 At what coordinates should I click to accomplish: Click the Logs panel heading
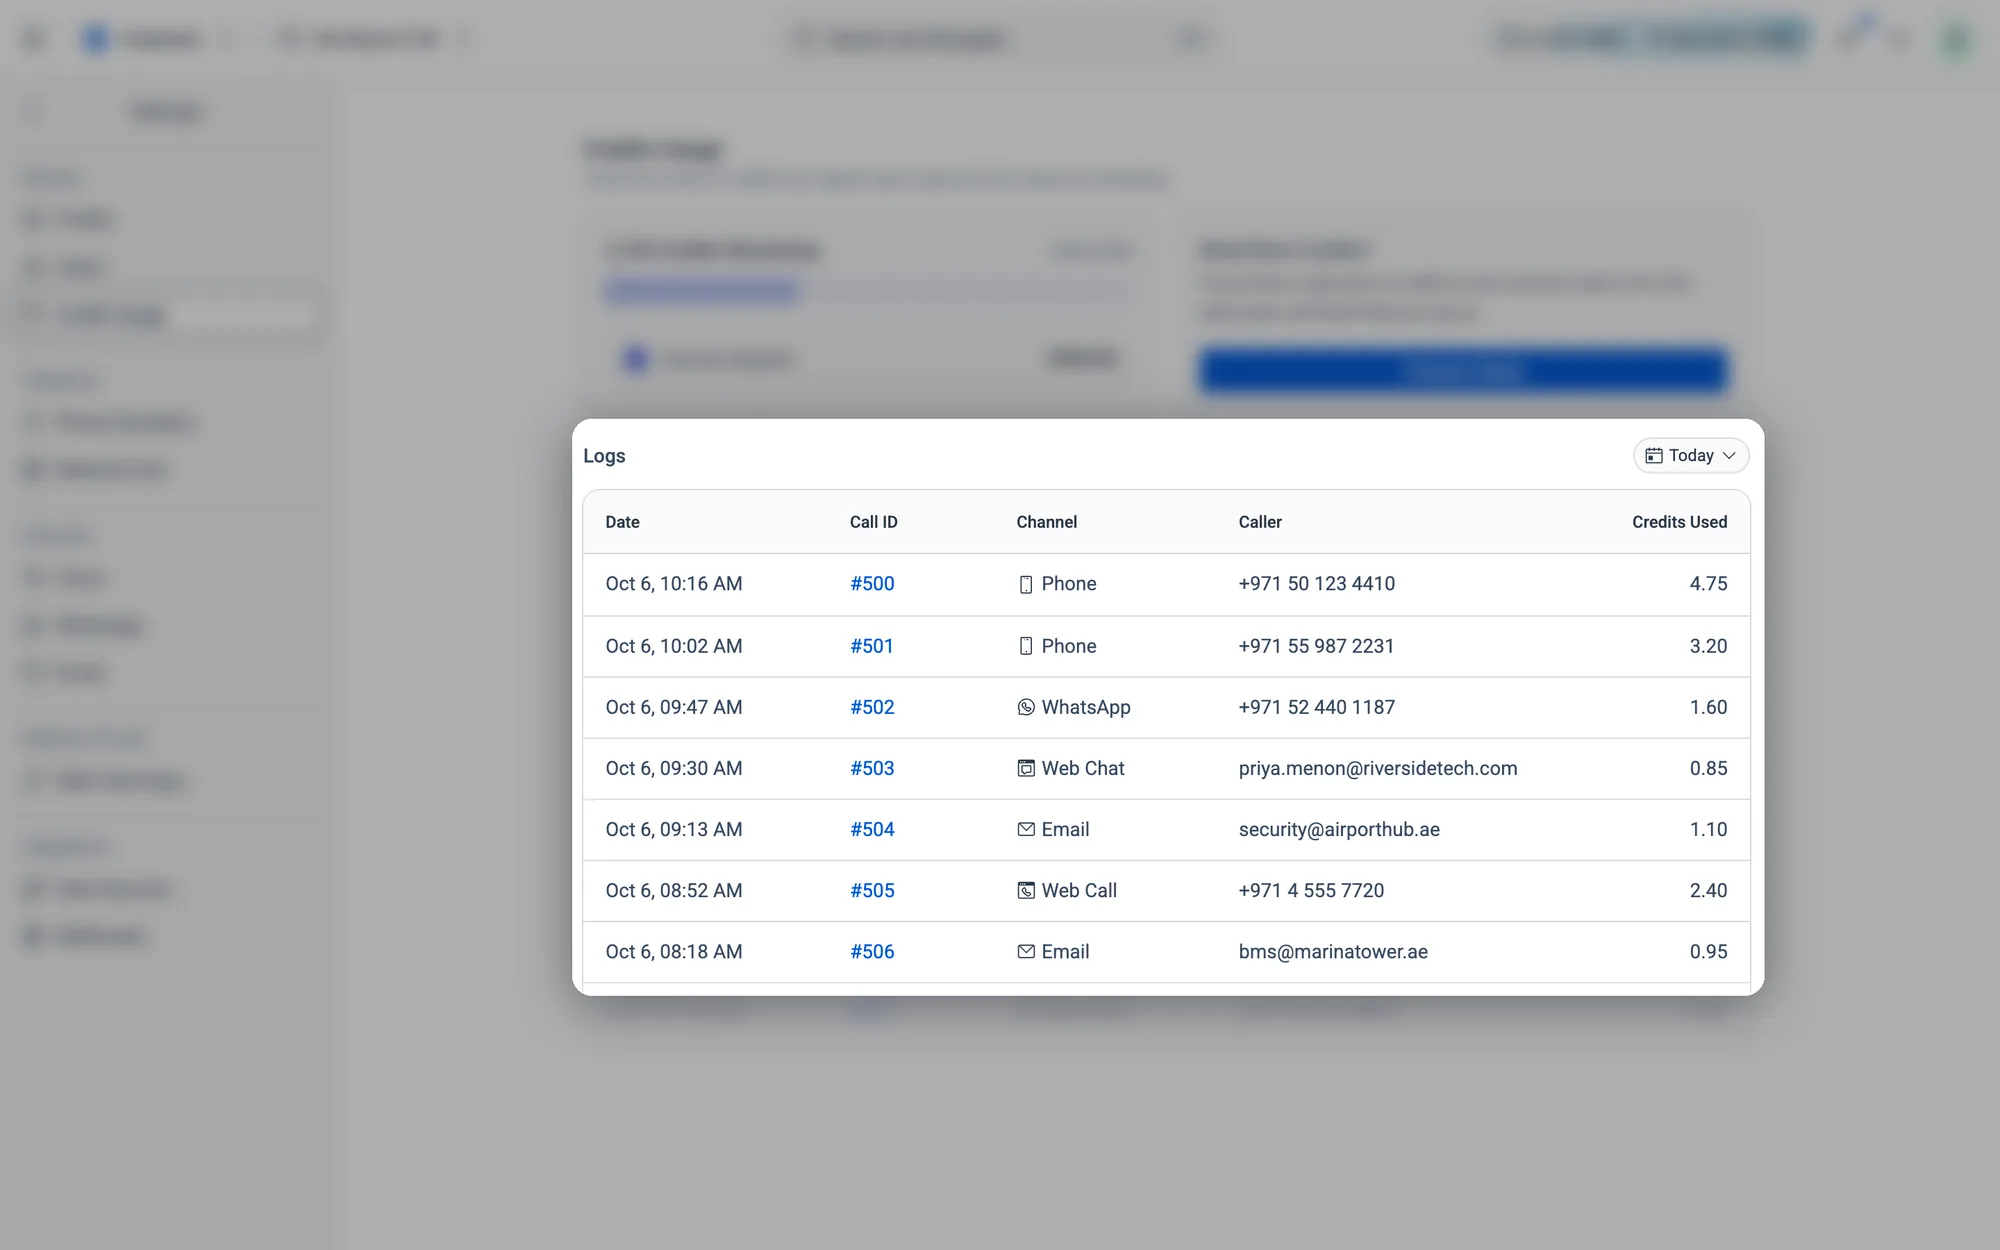click(604, 456)
